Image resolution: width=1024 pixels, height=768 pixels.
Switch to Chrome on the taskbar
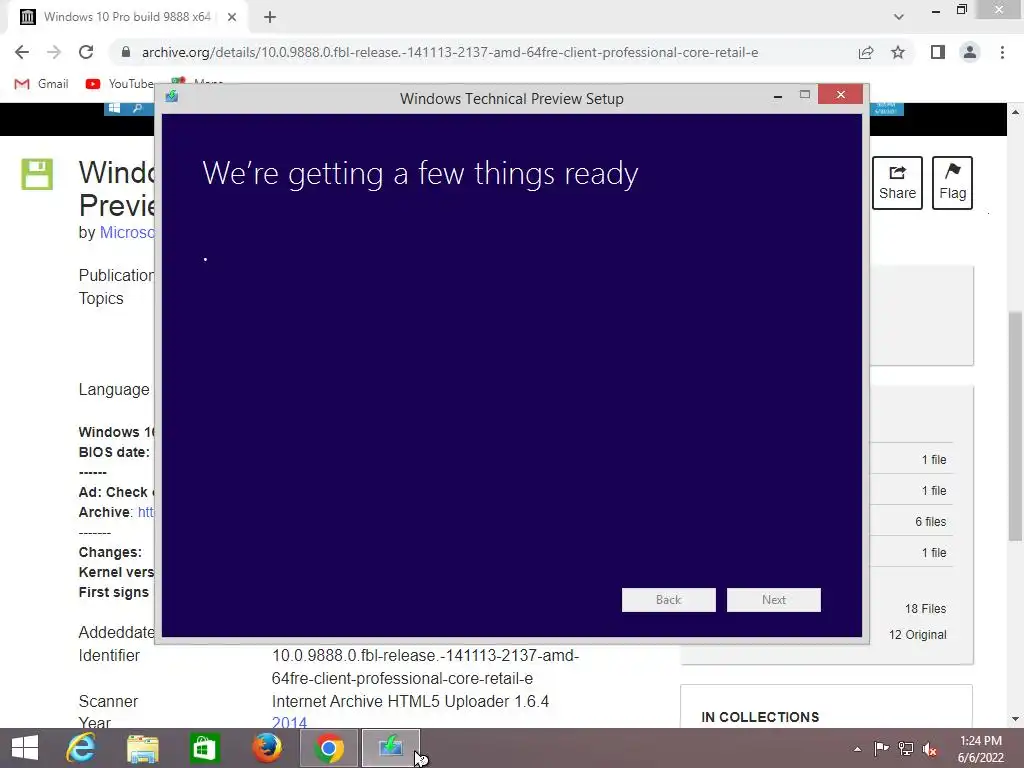pyautogui.click(x=329, y=748)
